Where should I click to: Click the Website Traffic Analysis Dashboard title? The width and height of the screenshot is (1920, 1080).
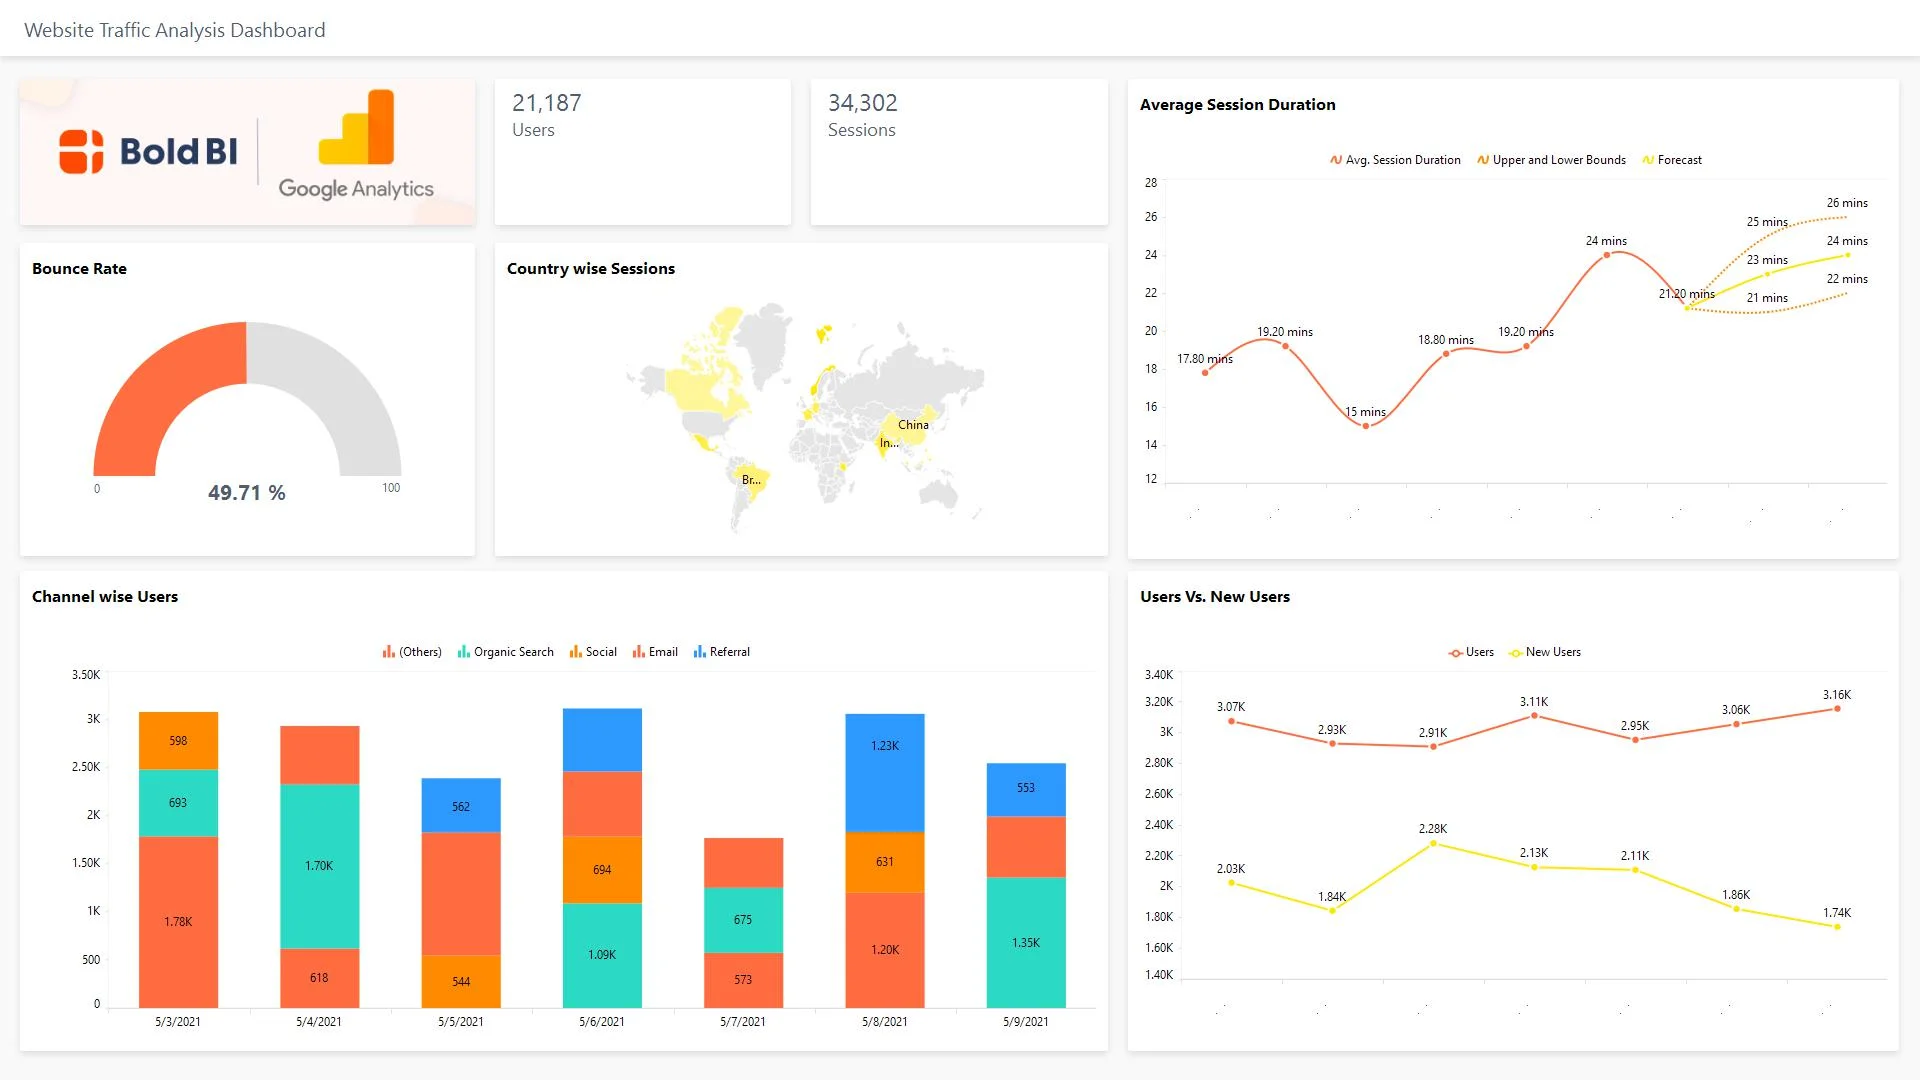click(x=175, y=30)
